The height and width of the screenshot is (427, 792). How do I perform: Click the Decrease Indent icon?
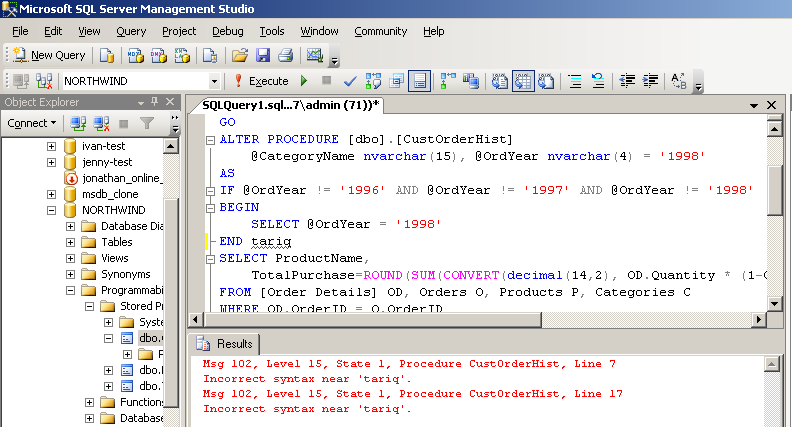627,81
